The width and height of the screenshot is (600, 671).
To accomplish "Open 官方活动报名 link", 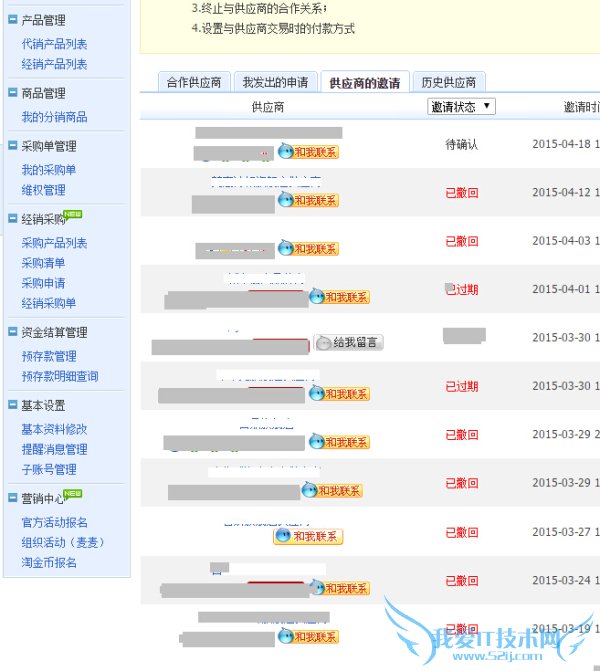I will tap(54, 523).
